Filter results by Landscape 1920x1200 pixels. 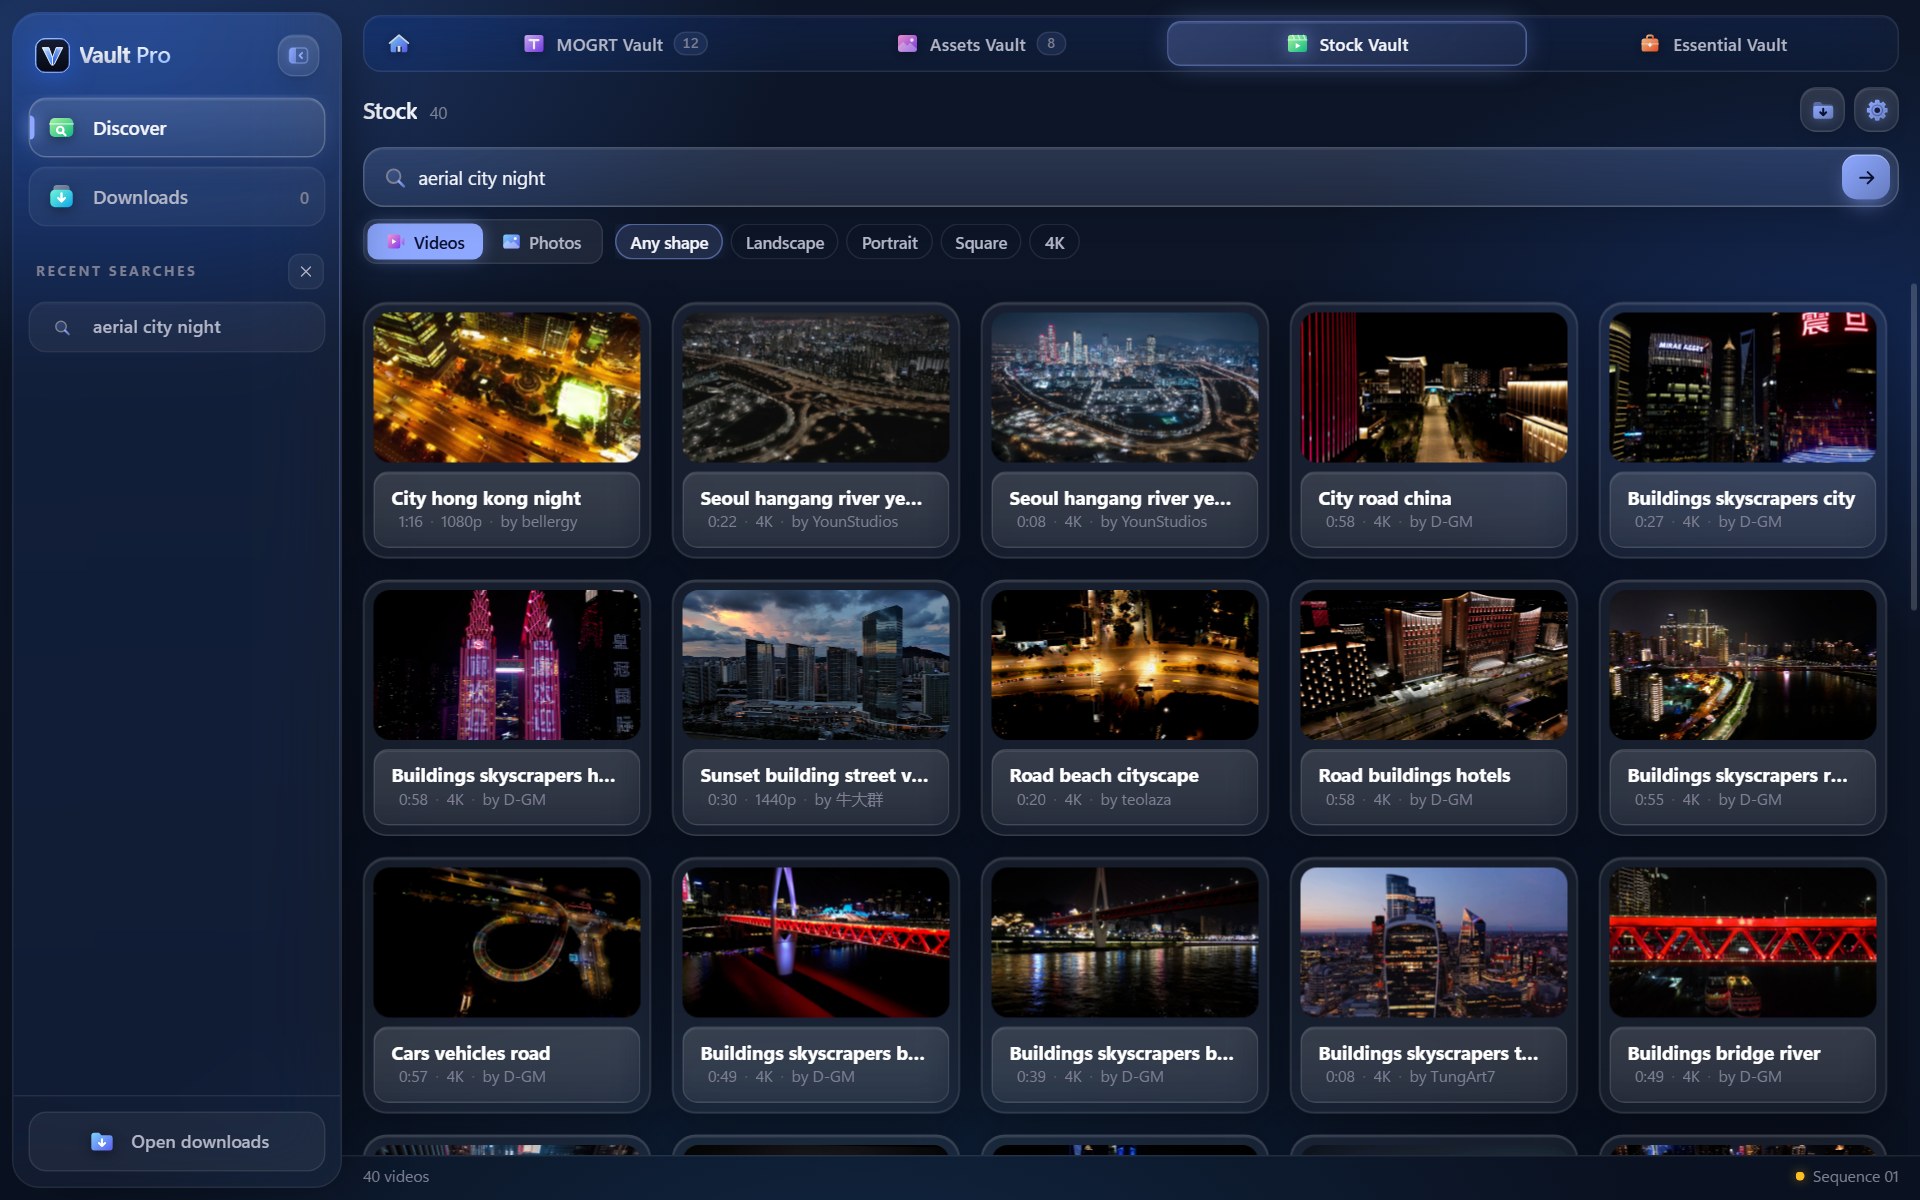pyautogui.click(x=785, y=242)
